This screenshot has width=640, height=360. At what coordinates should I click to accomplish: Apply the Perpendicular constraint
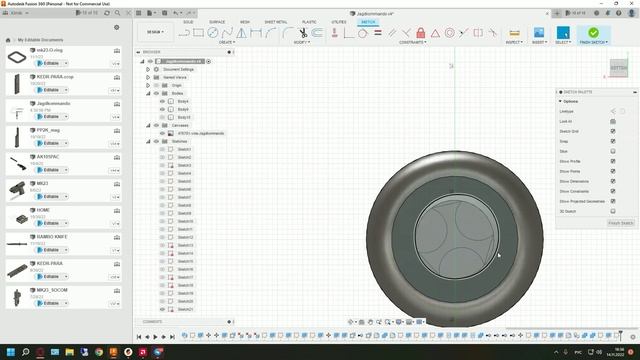[406, 33]
